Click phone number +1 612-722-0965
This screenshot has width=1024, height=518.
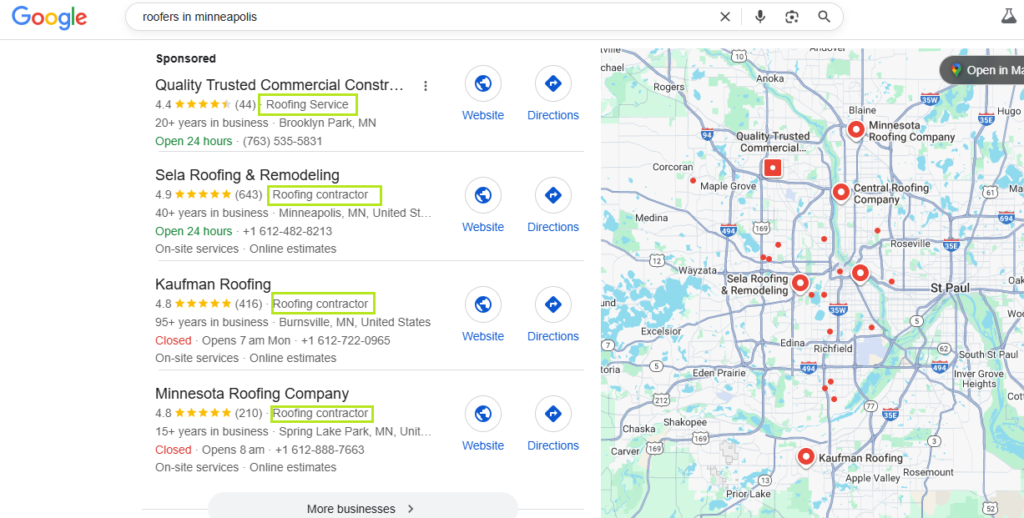click(345, 340)
